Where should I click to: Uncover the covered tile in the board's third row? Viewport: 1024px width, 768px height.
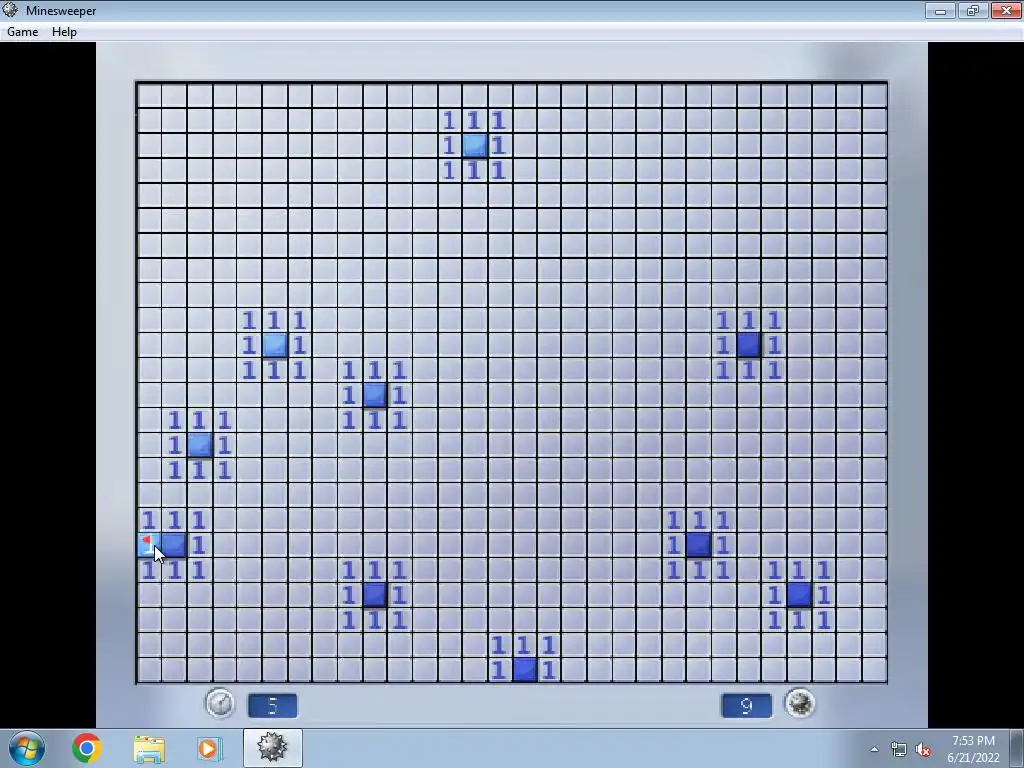(x=475, y=146)
